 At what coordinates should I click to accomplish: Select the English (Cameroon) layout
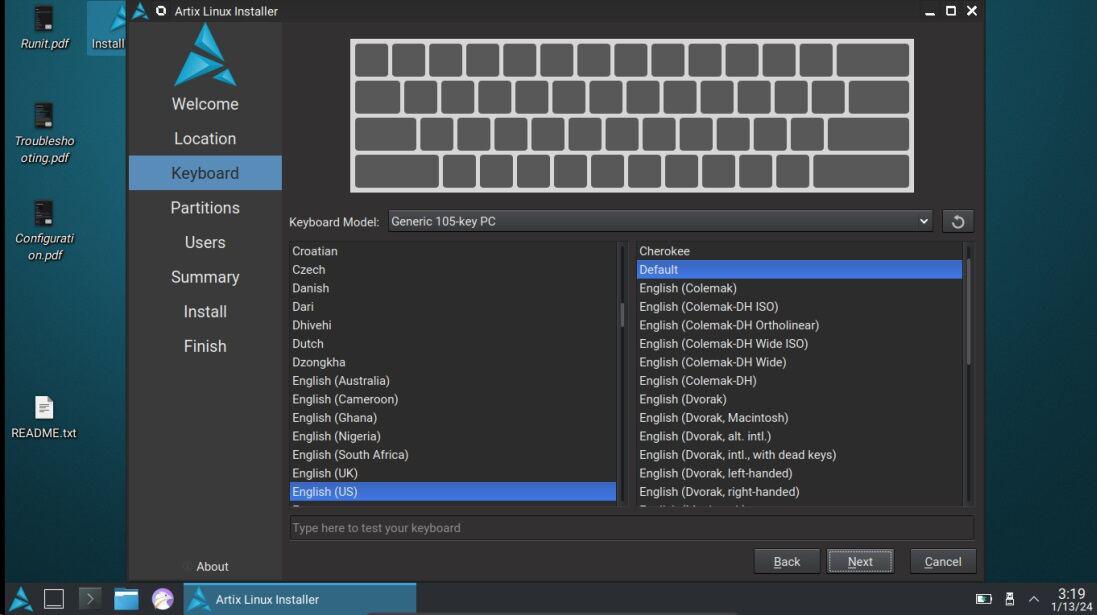point(453,400)
